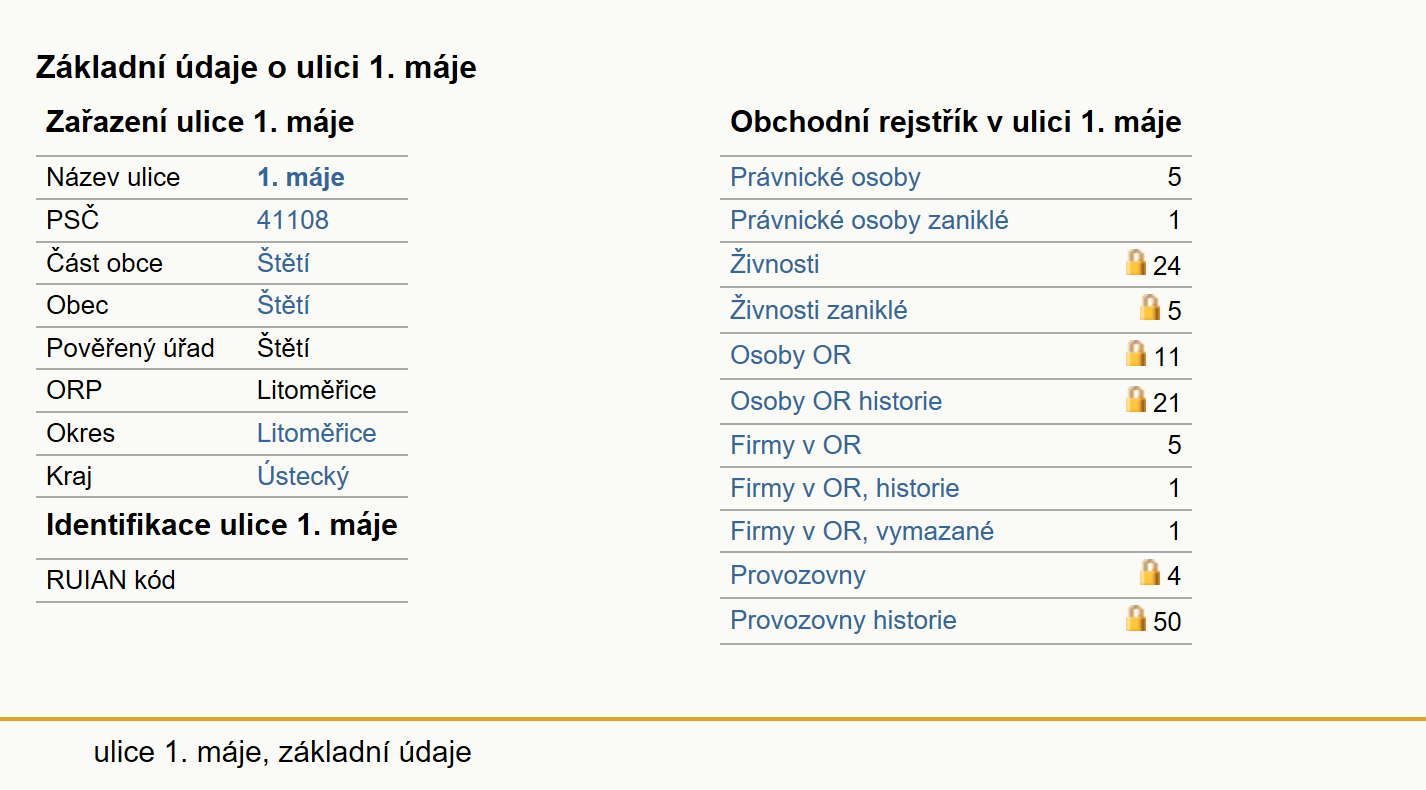Open the Osoby OR historie link

pos(836,401)
